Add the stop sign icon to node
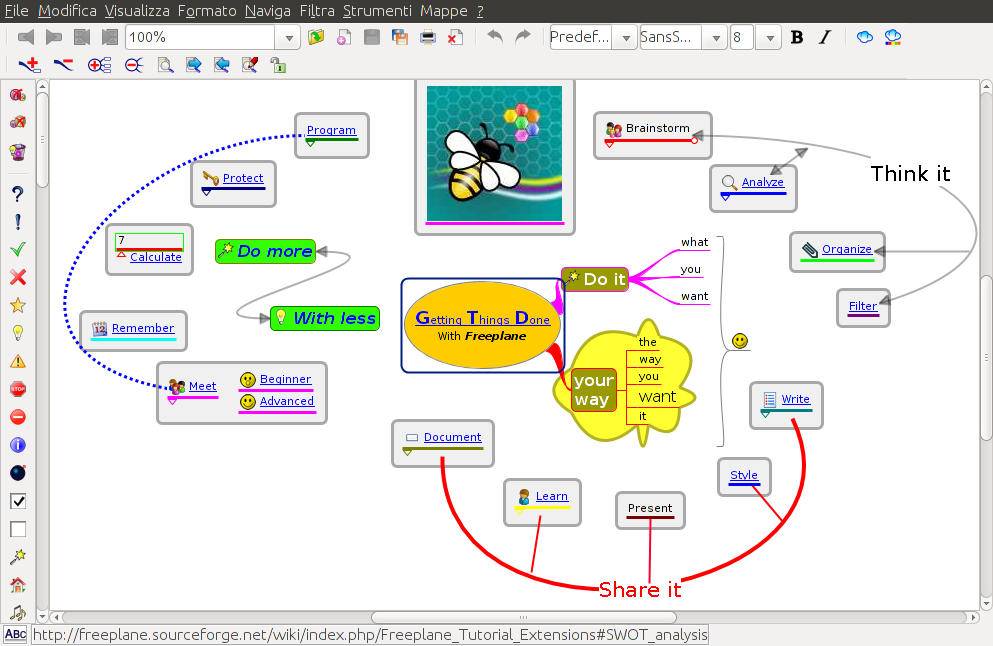Viewport: 993px width, 646px height. coord(18,389)
